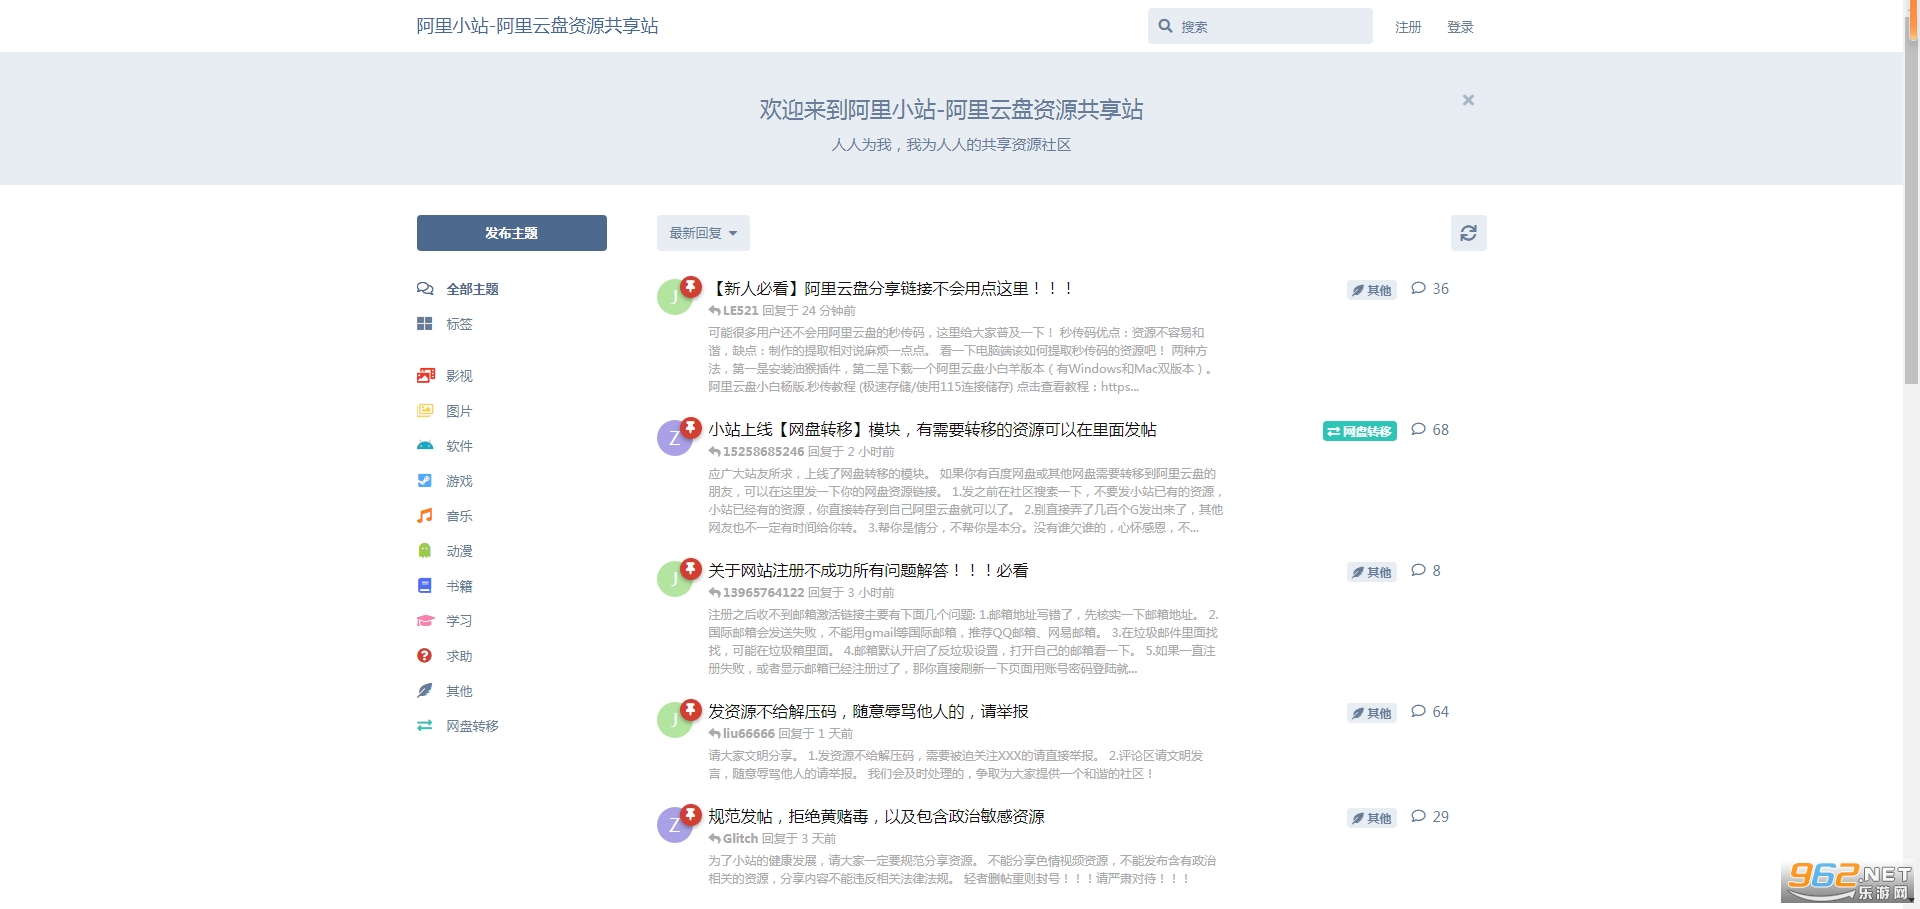The height and width of the screenshot is (909, 1920).
Task: Click the 登录 login link
Action: [1460, 27]
